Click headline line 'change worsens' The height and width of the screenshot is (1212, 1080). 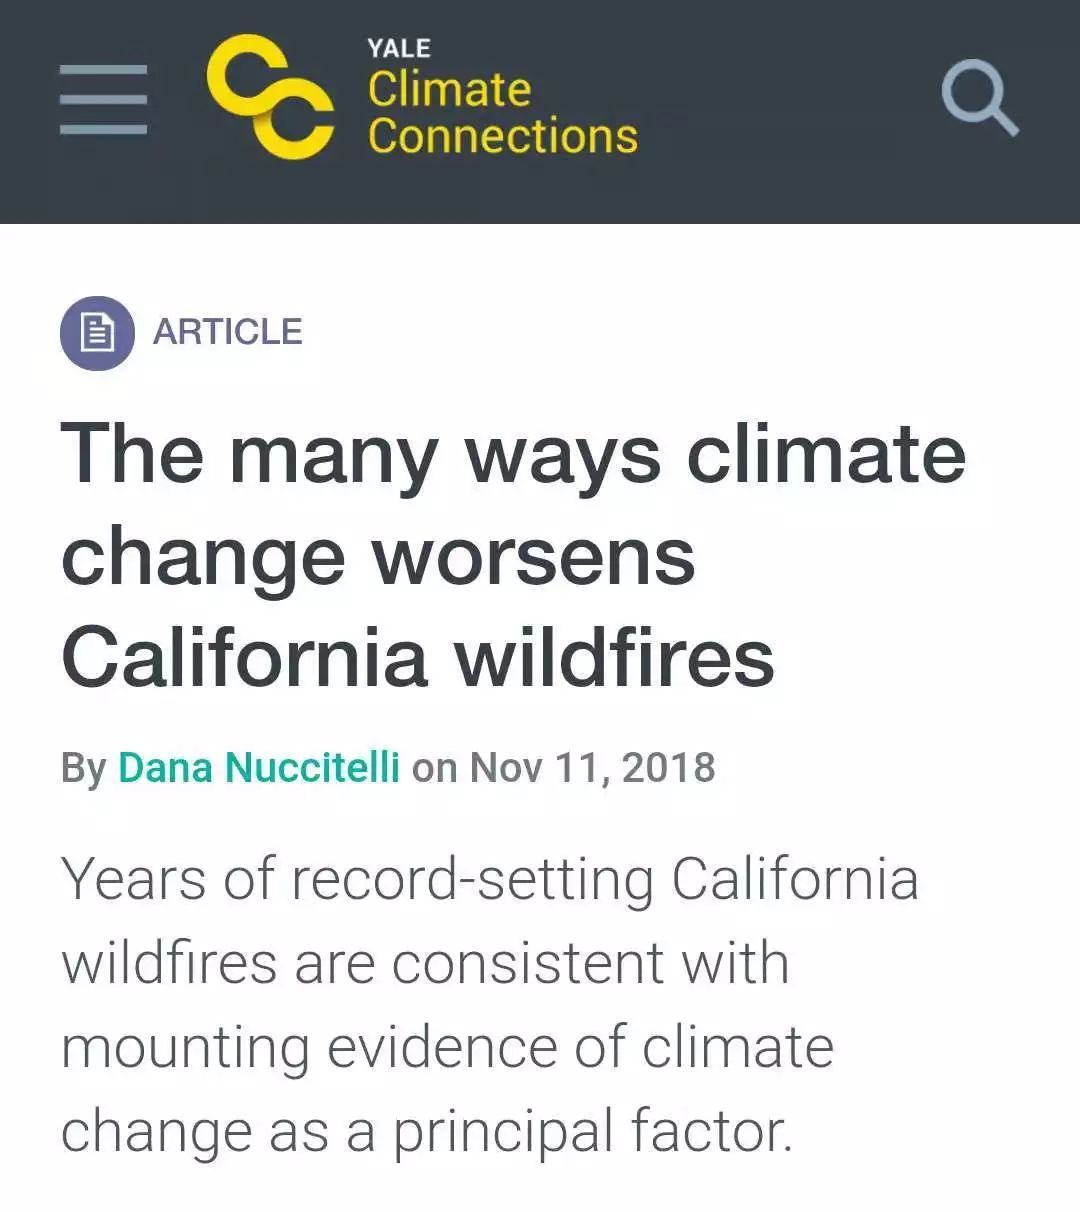[378, 556]
